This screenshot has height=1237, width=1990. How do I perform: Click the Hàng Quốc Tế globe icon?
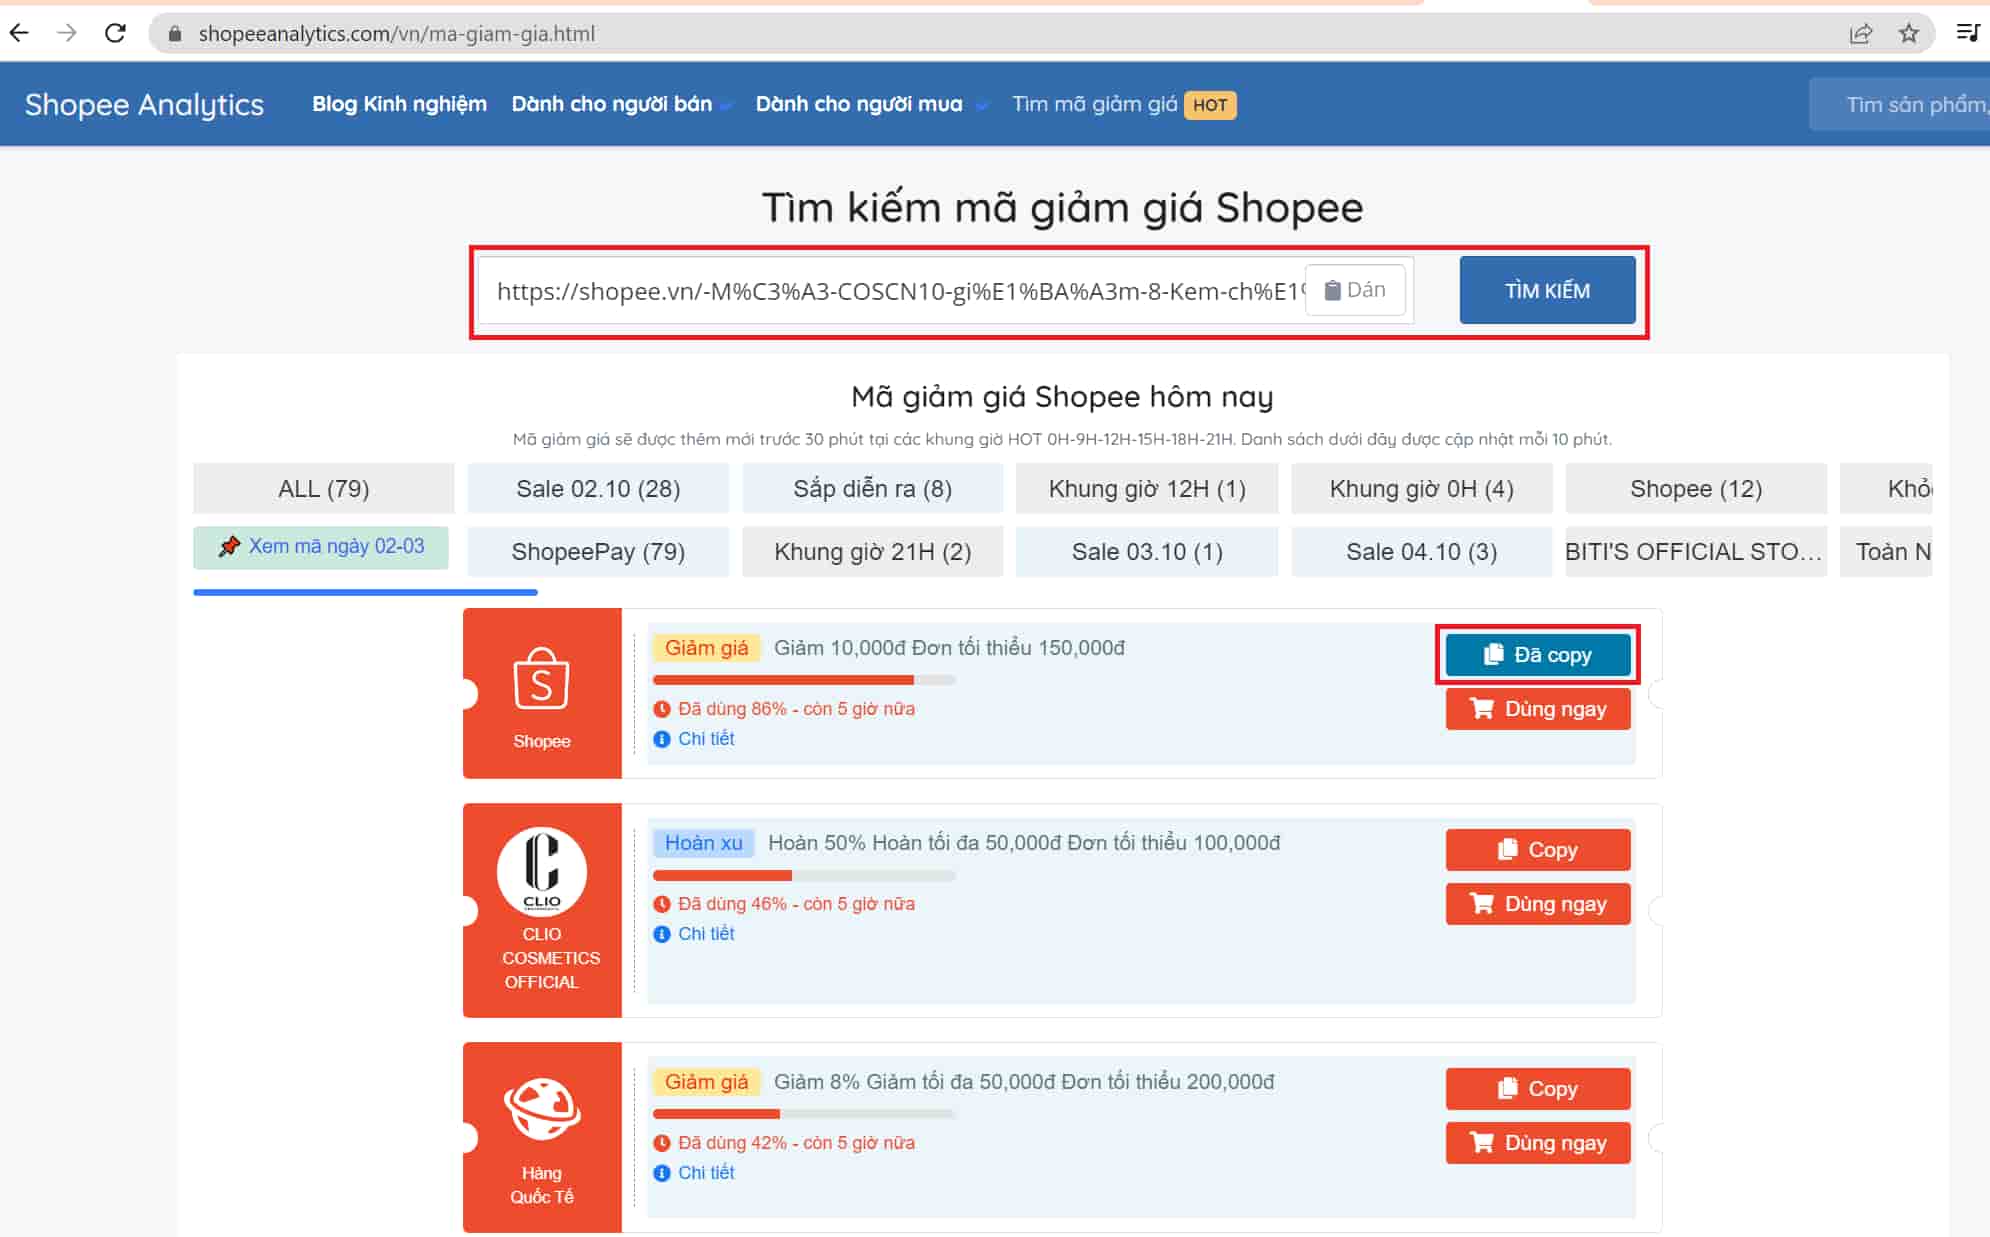541,1109
